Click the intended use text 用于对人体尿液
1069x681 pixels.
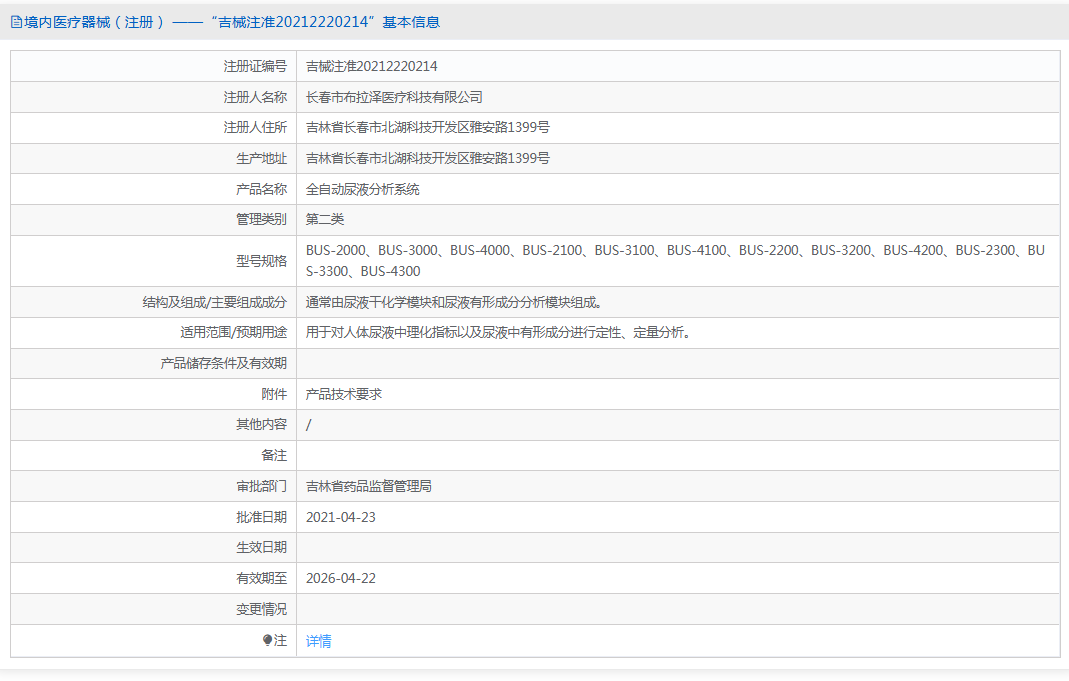pyautogui.click(x=498, y=333)
